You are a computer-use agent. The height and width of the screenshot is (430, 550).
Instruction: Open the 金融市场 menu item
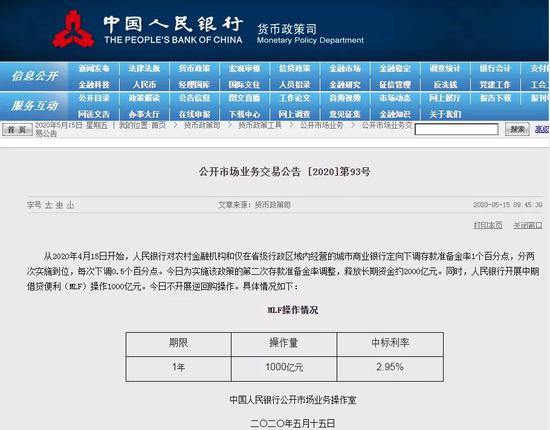click(x=345, y=68)
